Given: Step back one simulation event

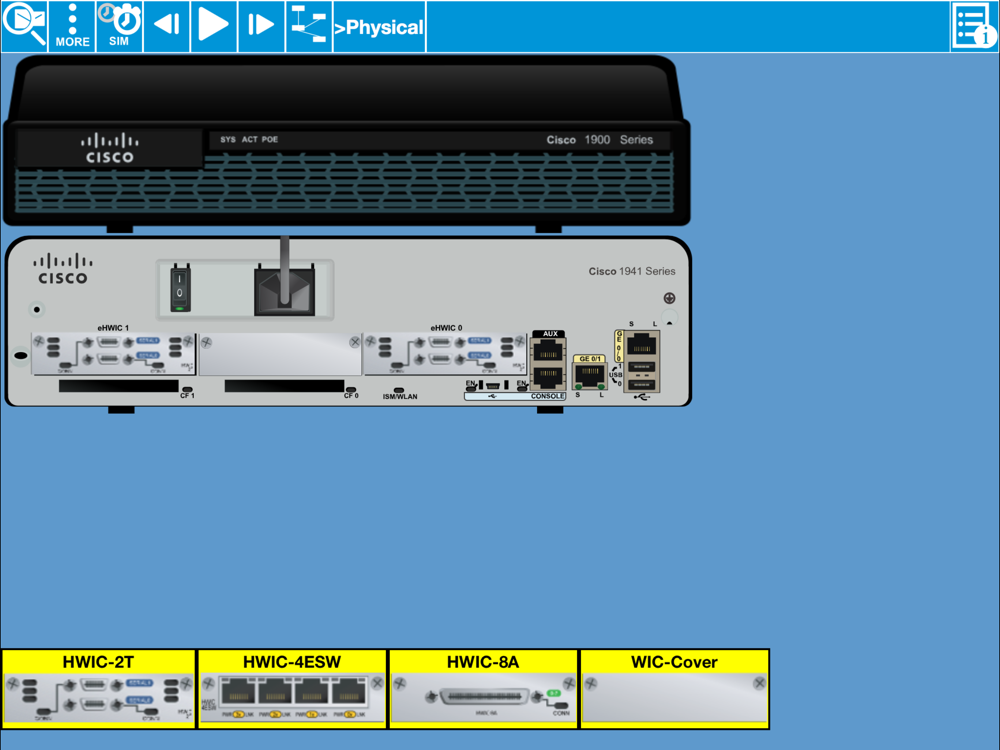Looking at the screenshot, I should coord(166,26).
